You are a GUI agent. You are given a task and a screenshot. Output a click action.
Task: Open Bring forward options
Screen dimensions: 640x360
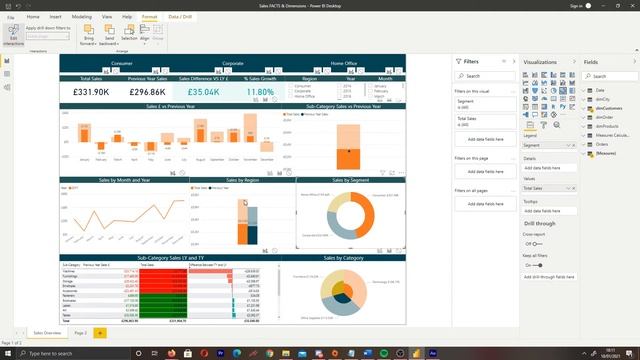point(88,35)
